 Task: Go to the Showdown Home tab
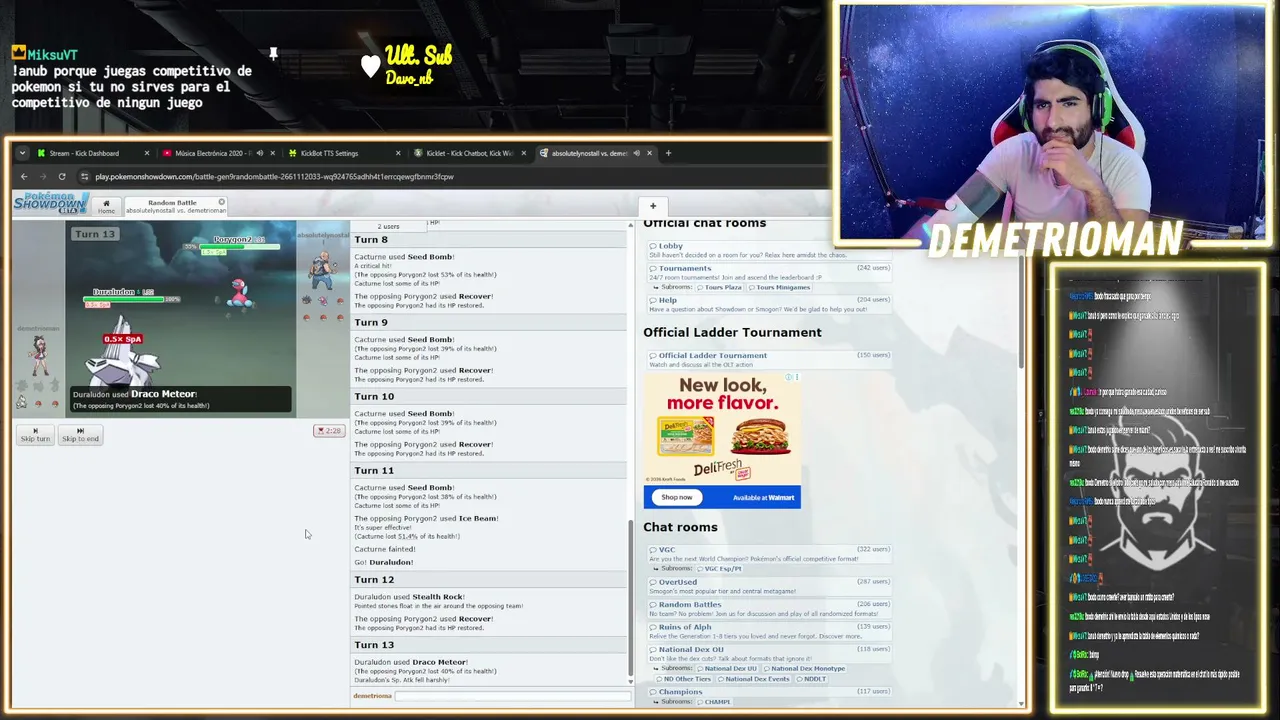106,206
